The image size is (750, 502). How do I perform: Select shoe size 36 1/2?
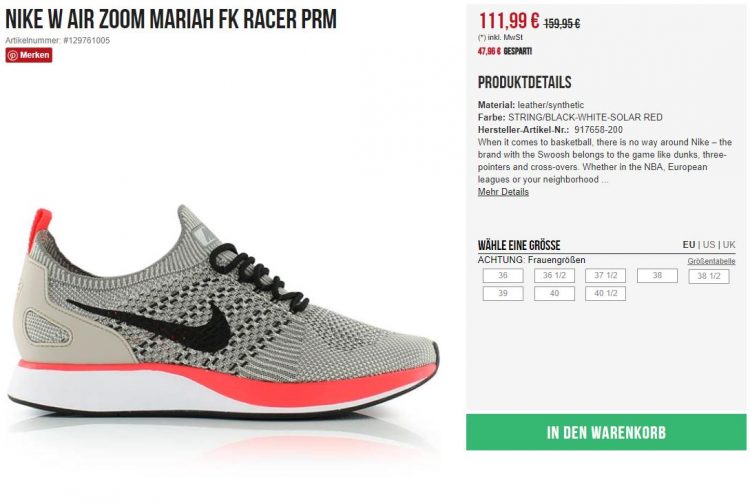[554, 275]
